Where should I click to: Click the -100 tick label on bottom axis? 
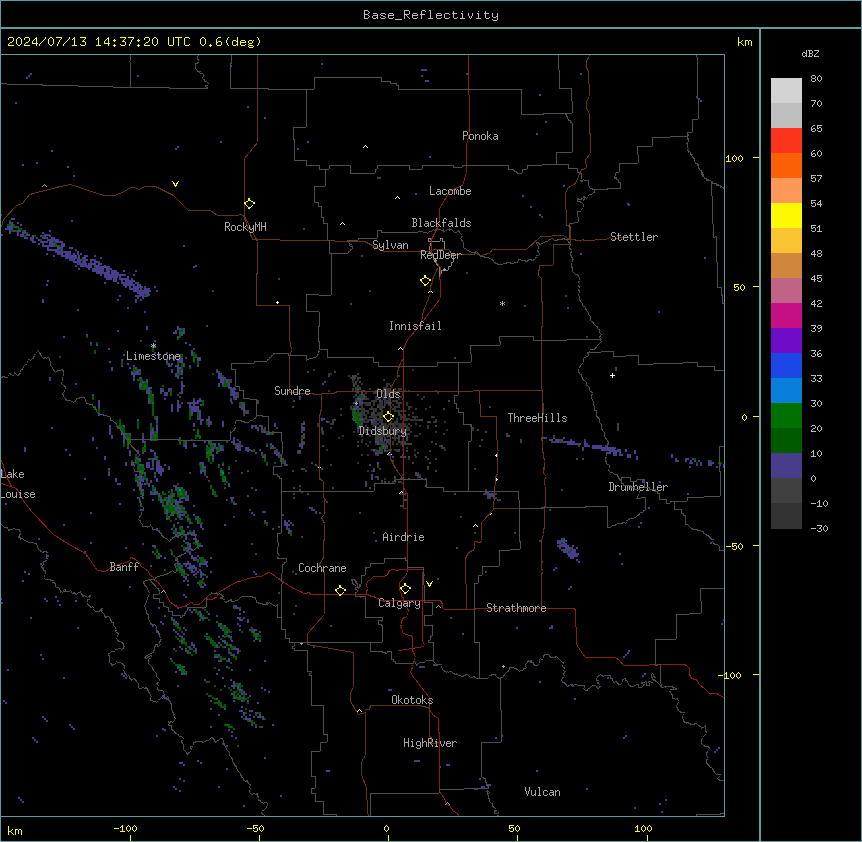pos(125,828)
